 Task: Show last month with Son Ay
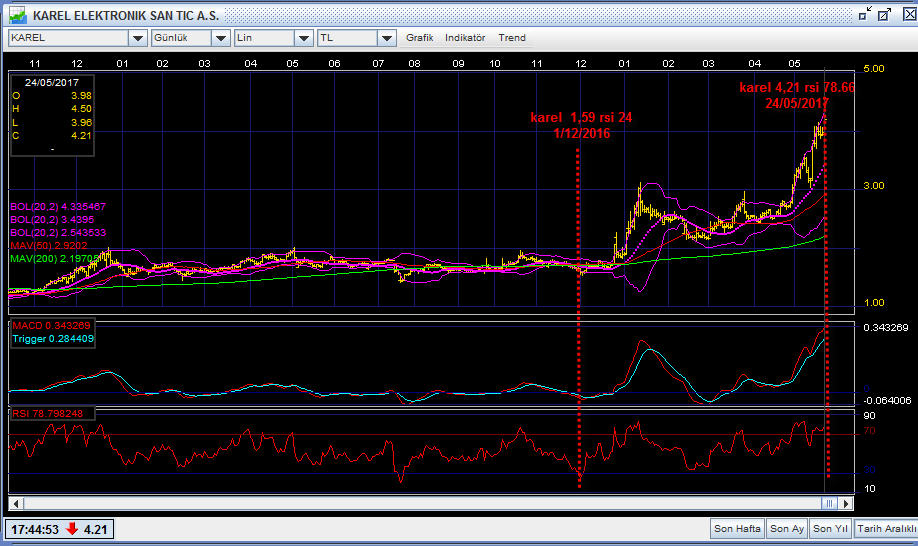pos(787,529)
